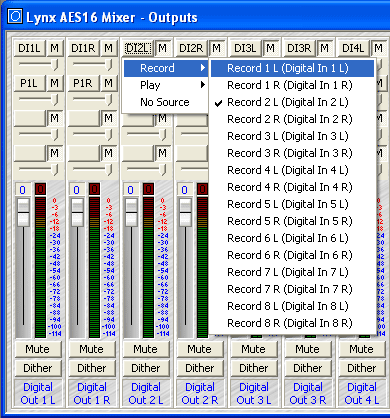Select Record 7 R (Digital In 7 R)
The height and width of the screenshot is (418, 390).
(x=292, y=289)
